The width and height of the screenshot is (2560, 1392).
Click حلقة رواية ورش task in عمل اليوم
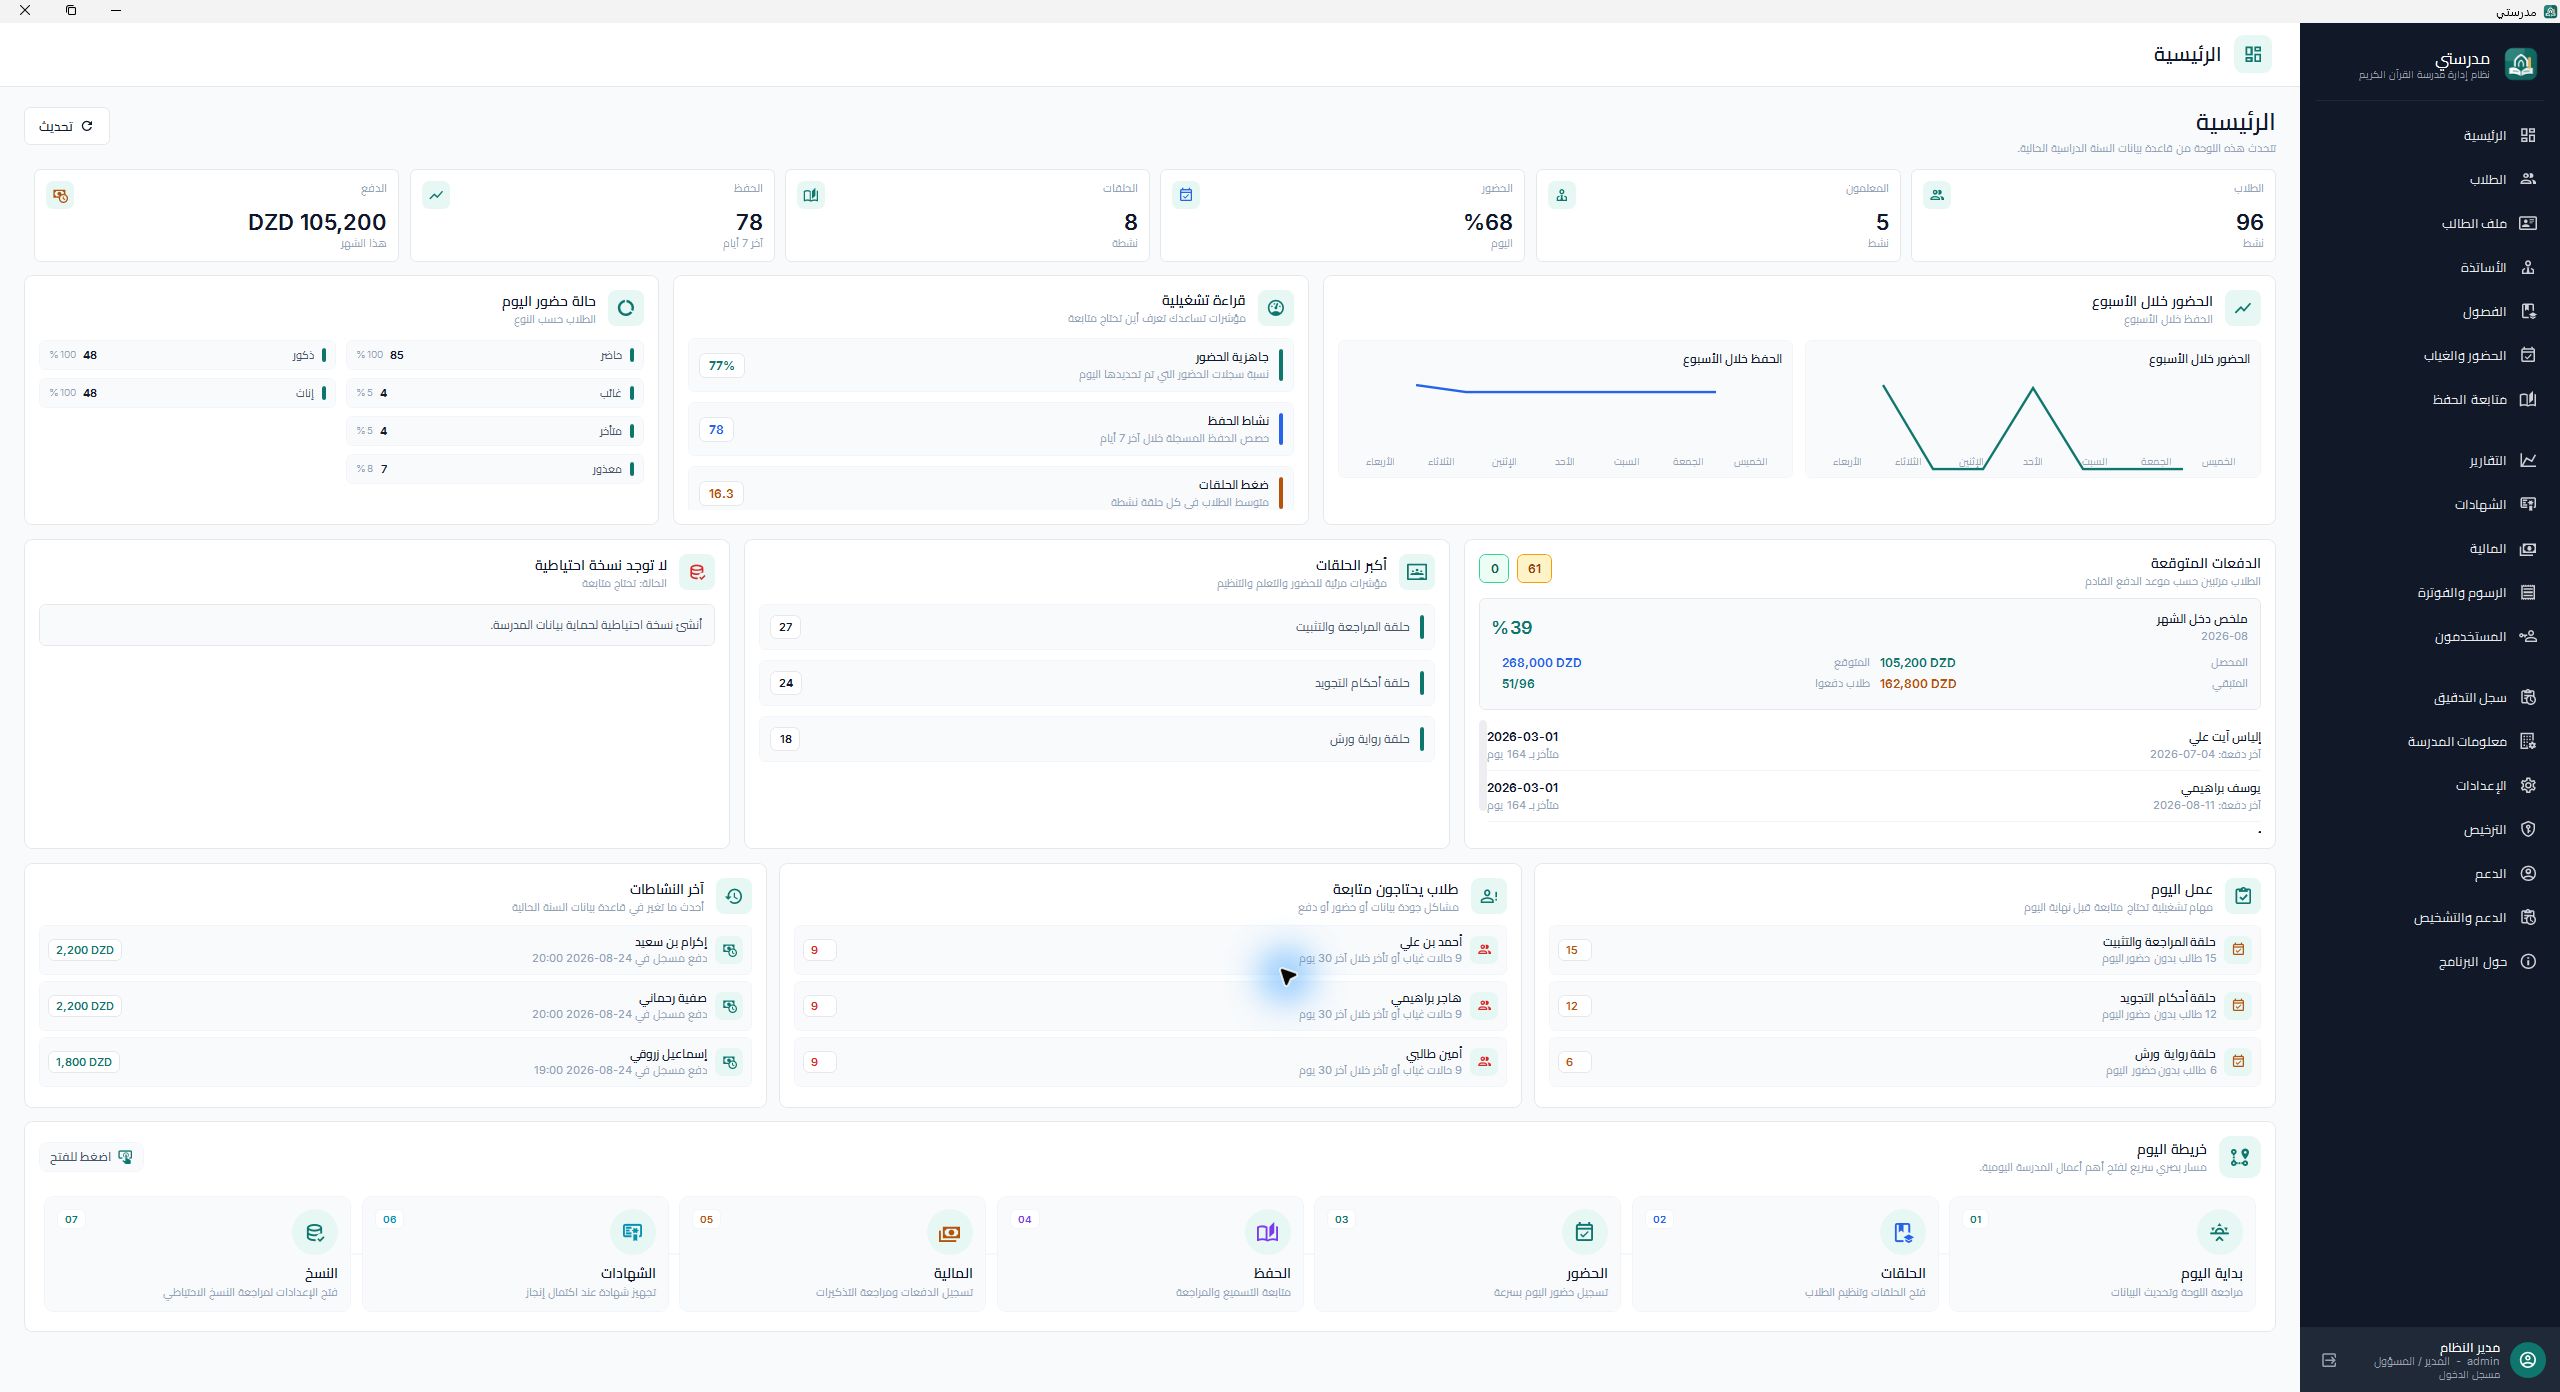(1904, 1062)
